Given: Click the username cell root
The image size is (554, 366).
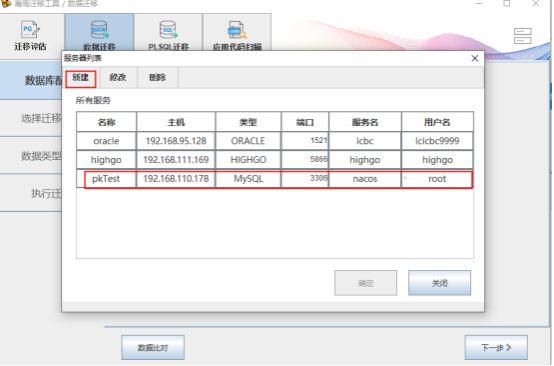Looking at the screenshot, I should (437, 179).
